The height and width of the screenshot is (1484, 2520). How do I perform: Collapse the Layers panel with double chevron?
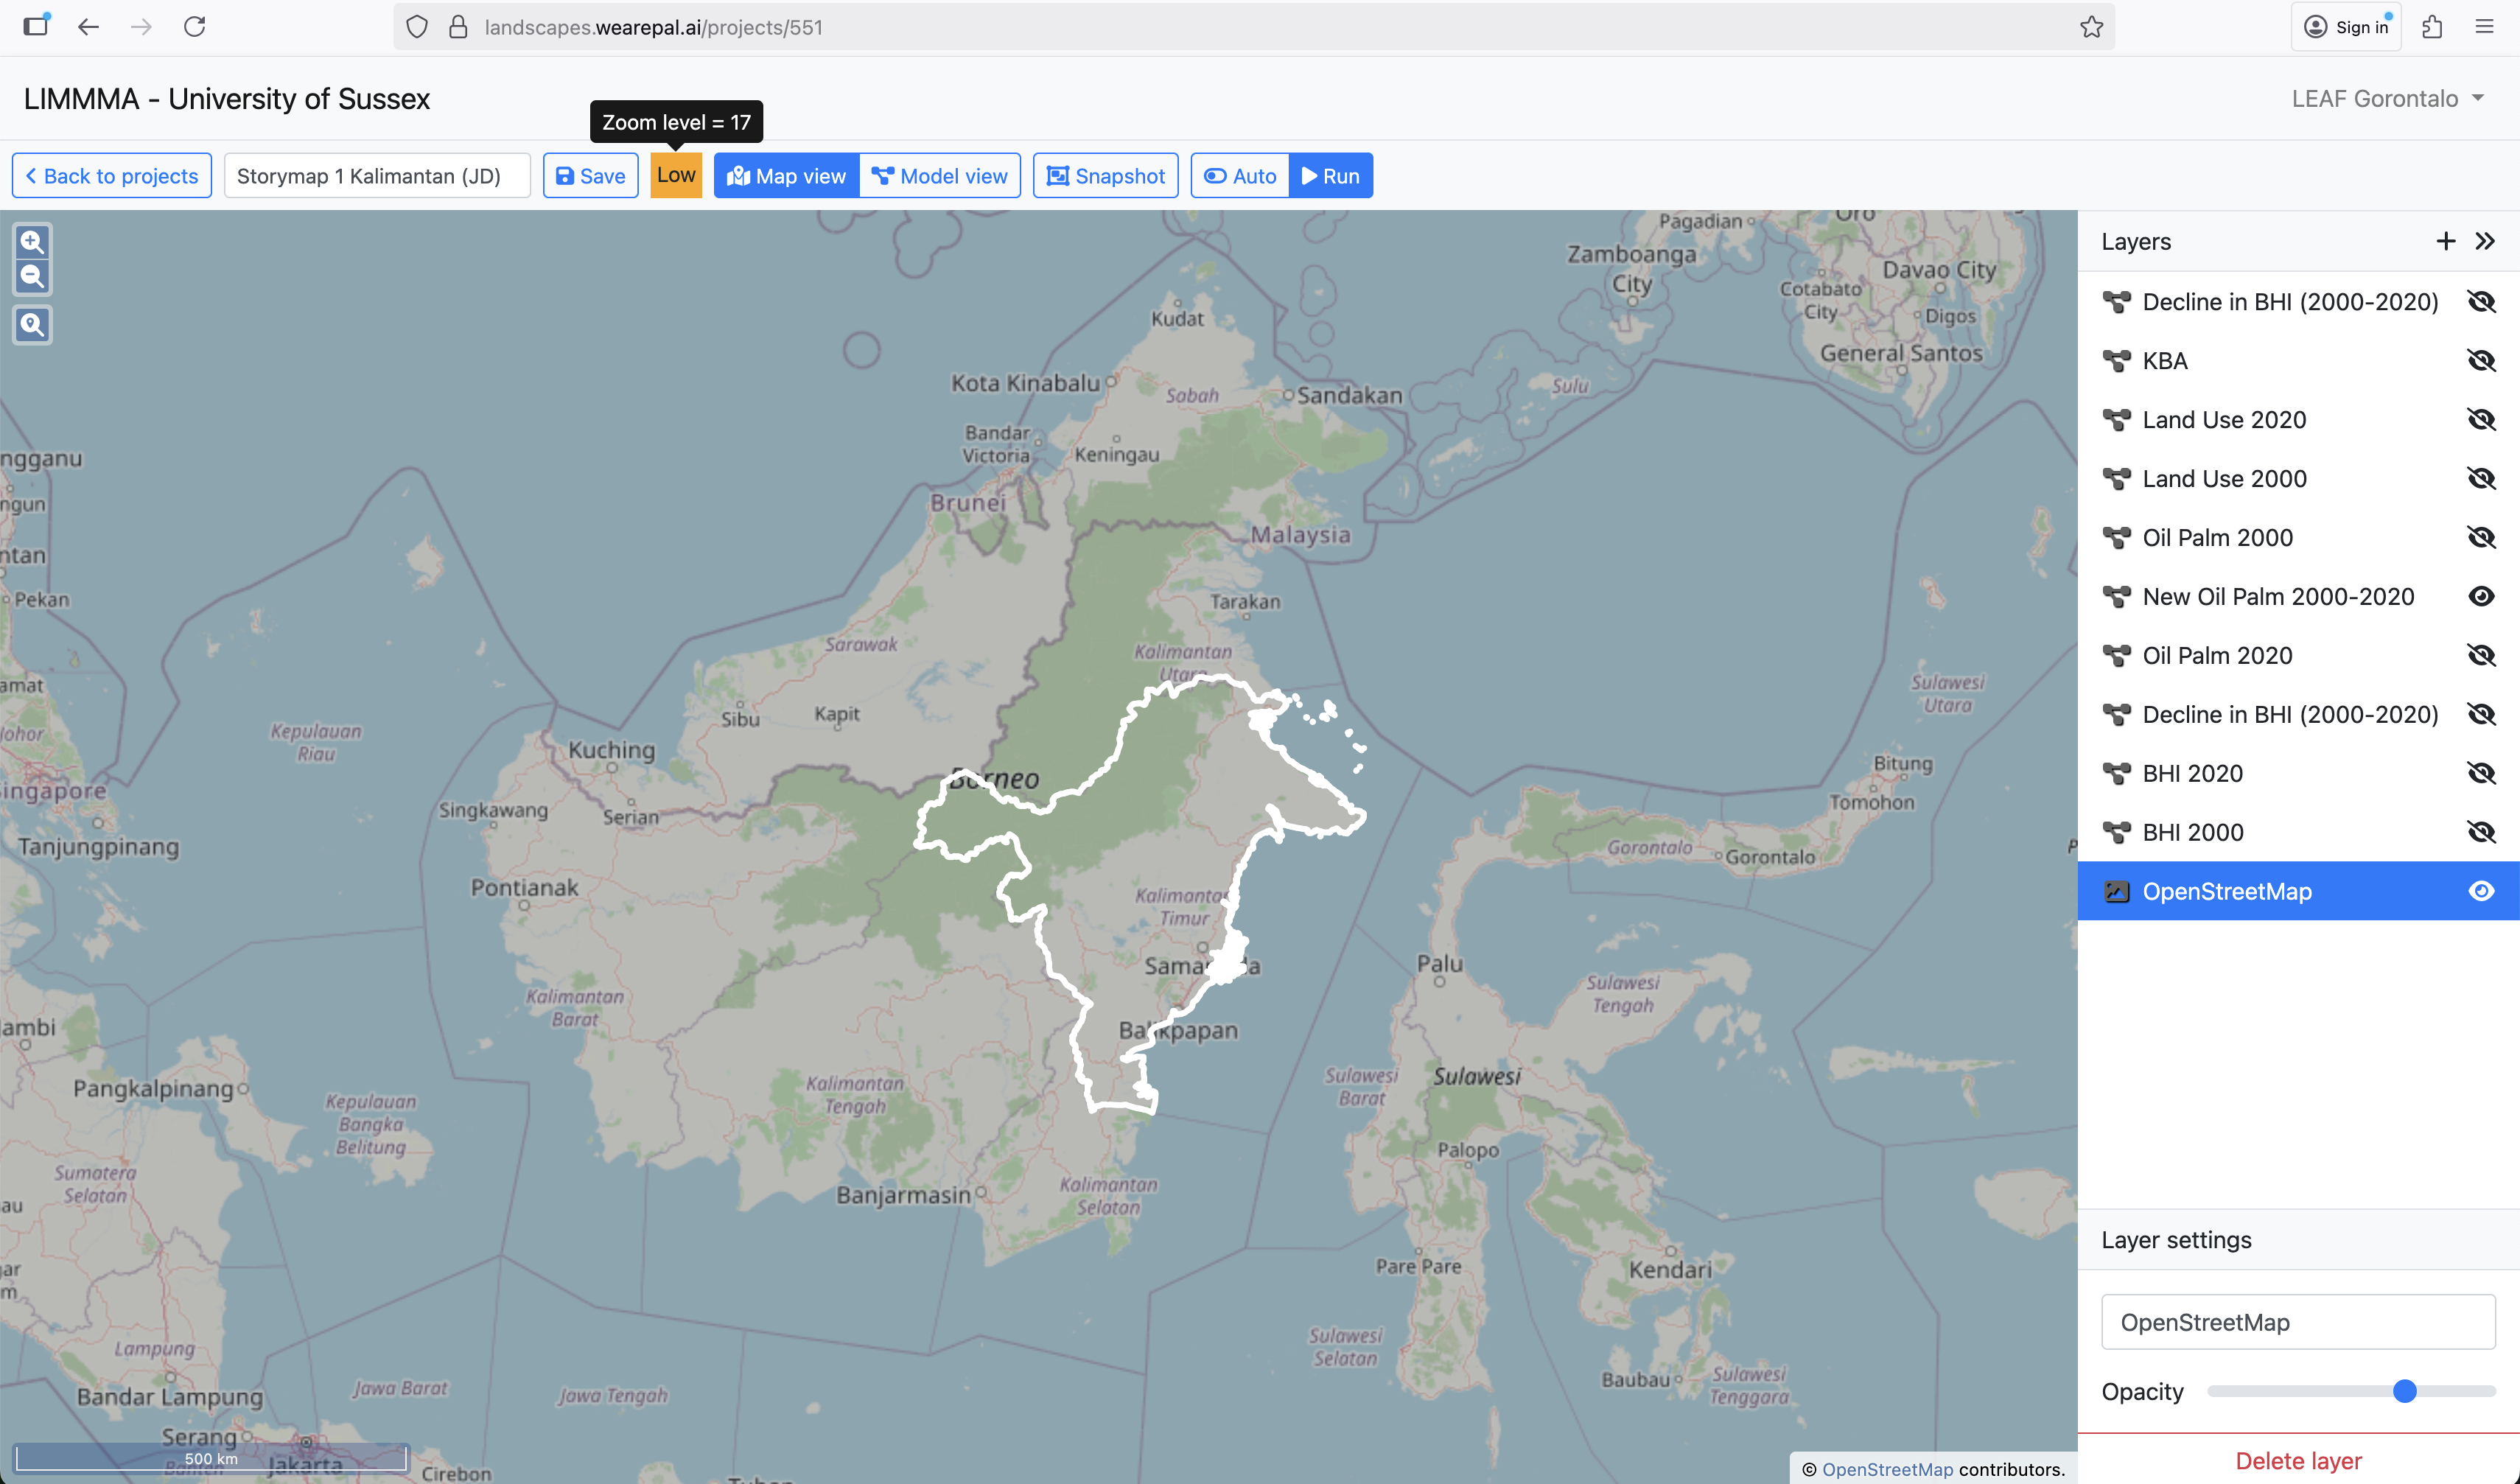coord(2485,241)
